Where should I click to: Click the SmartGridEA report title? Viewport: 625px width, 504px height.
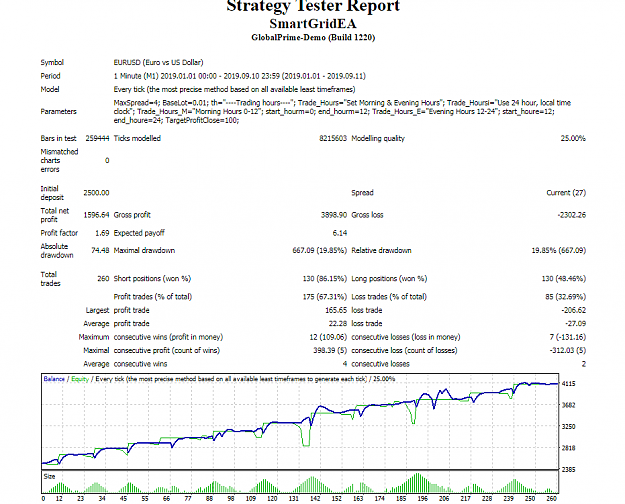(x=313, y=24)
